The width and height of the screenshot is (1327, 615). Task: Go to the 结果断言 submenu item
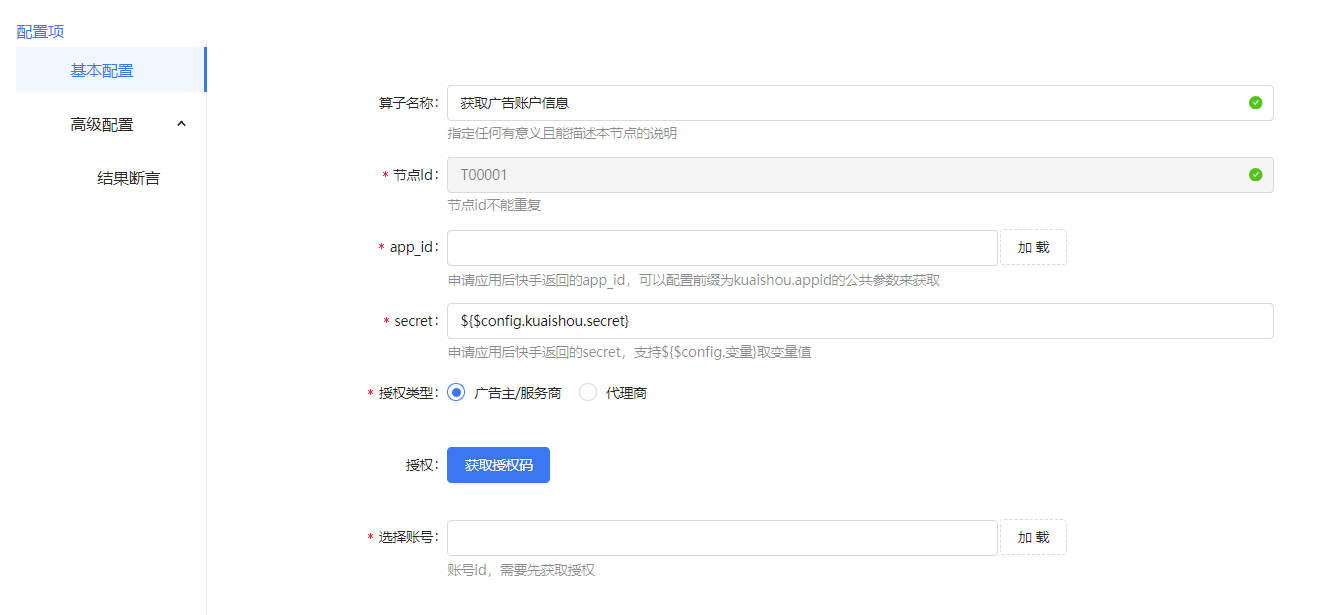click(128, 179)
